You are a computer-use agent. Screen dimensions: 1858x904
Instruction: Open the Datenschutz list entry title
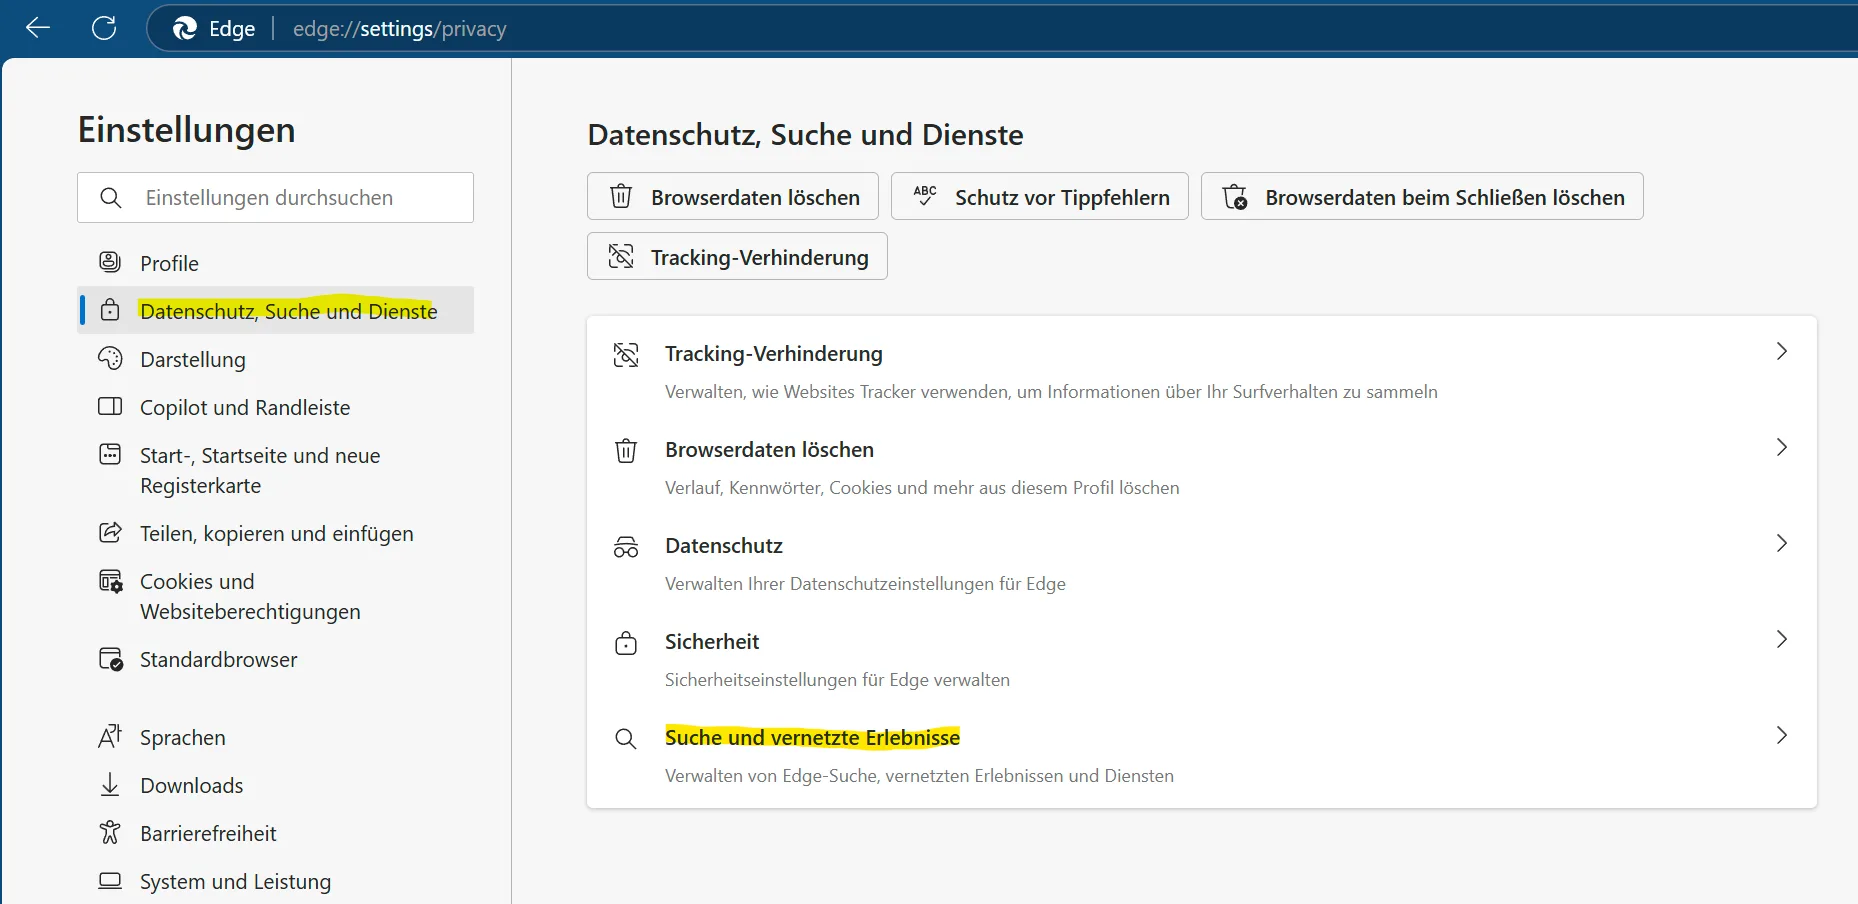tap(724, 546)
